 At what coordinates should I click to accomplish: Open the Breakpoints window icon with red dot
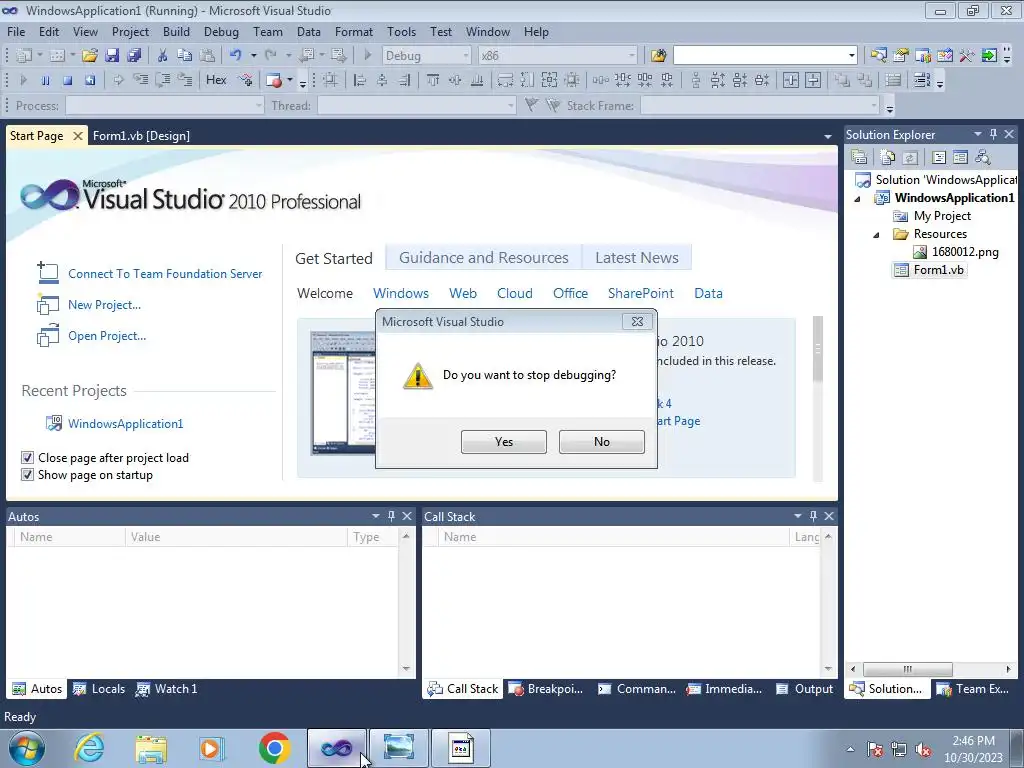click(274, 80)
